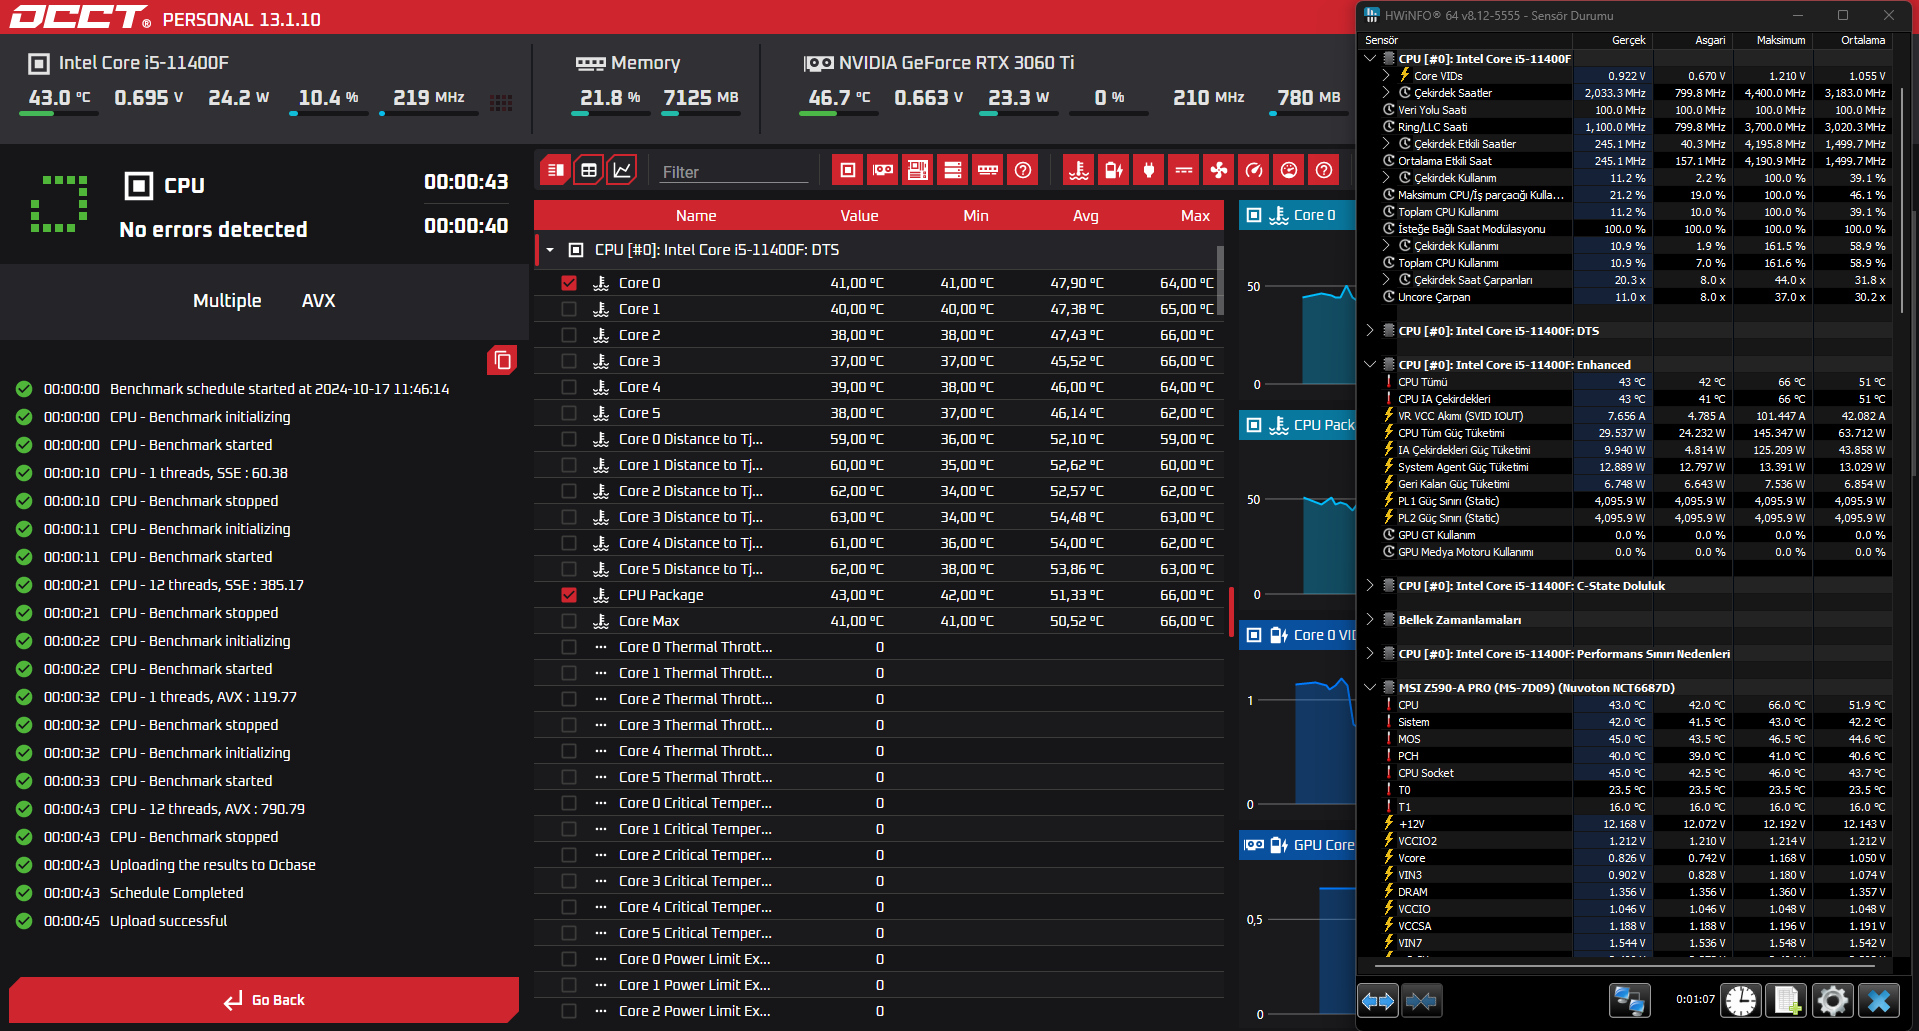Open the GPU Core graph header

[1297, 845]
